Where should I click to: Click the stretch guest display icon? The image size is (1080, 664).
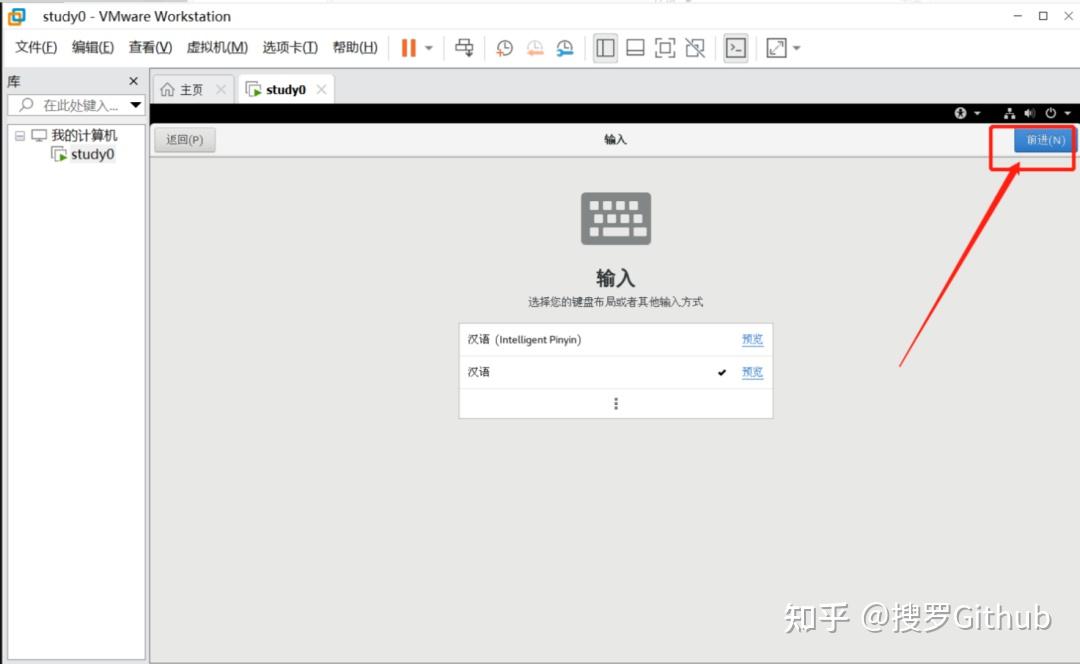pos(776,48)
